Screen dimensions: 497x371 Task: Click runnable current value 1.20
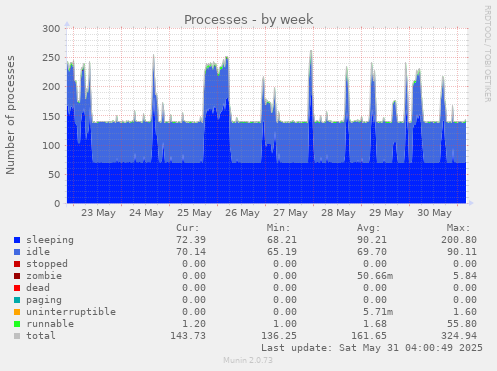click(194, 324)
